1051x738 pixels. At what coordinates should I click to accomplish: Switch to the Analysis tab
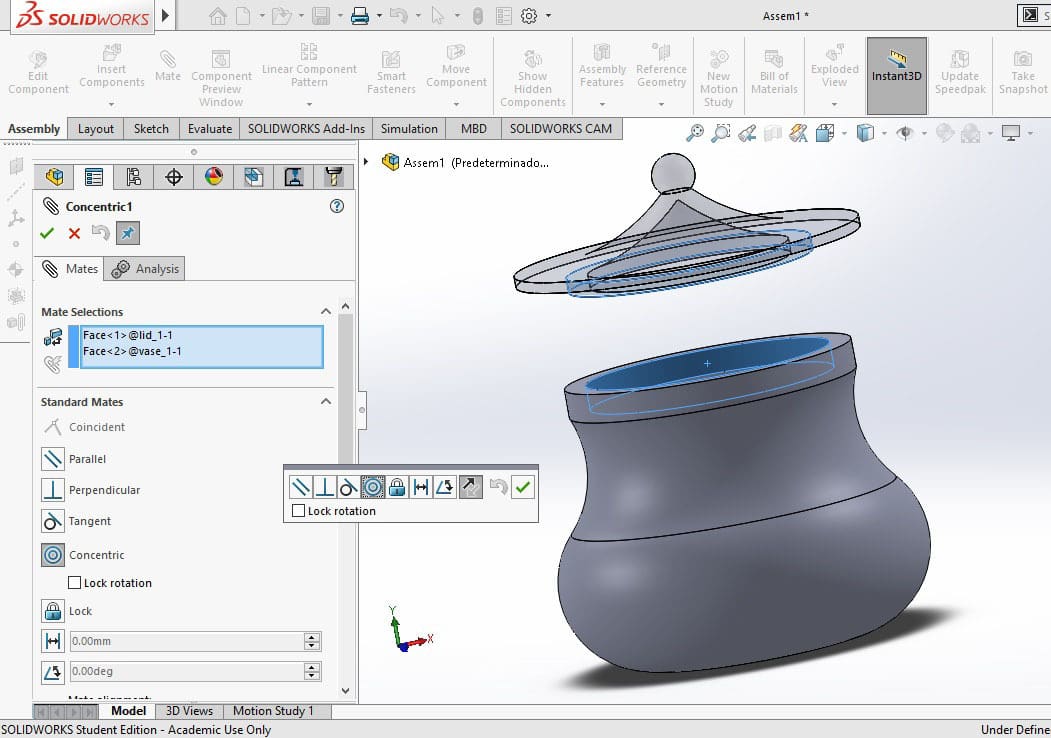tap(145, 269)
